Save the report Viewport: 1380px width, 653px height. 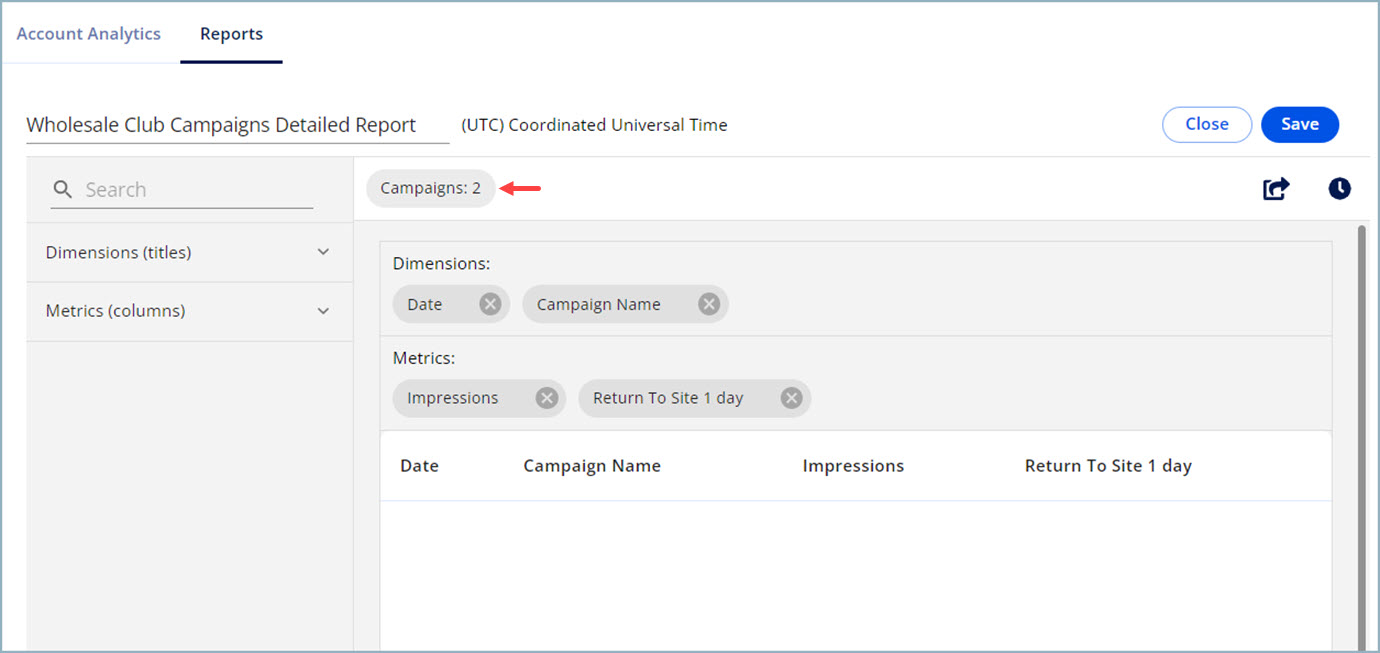point(1300,124)
